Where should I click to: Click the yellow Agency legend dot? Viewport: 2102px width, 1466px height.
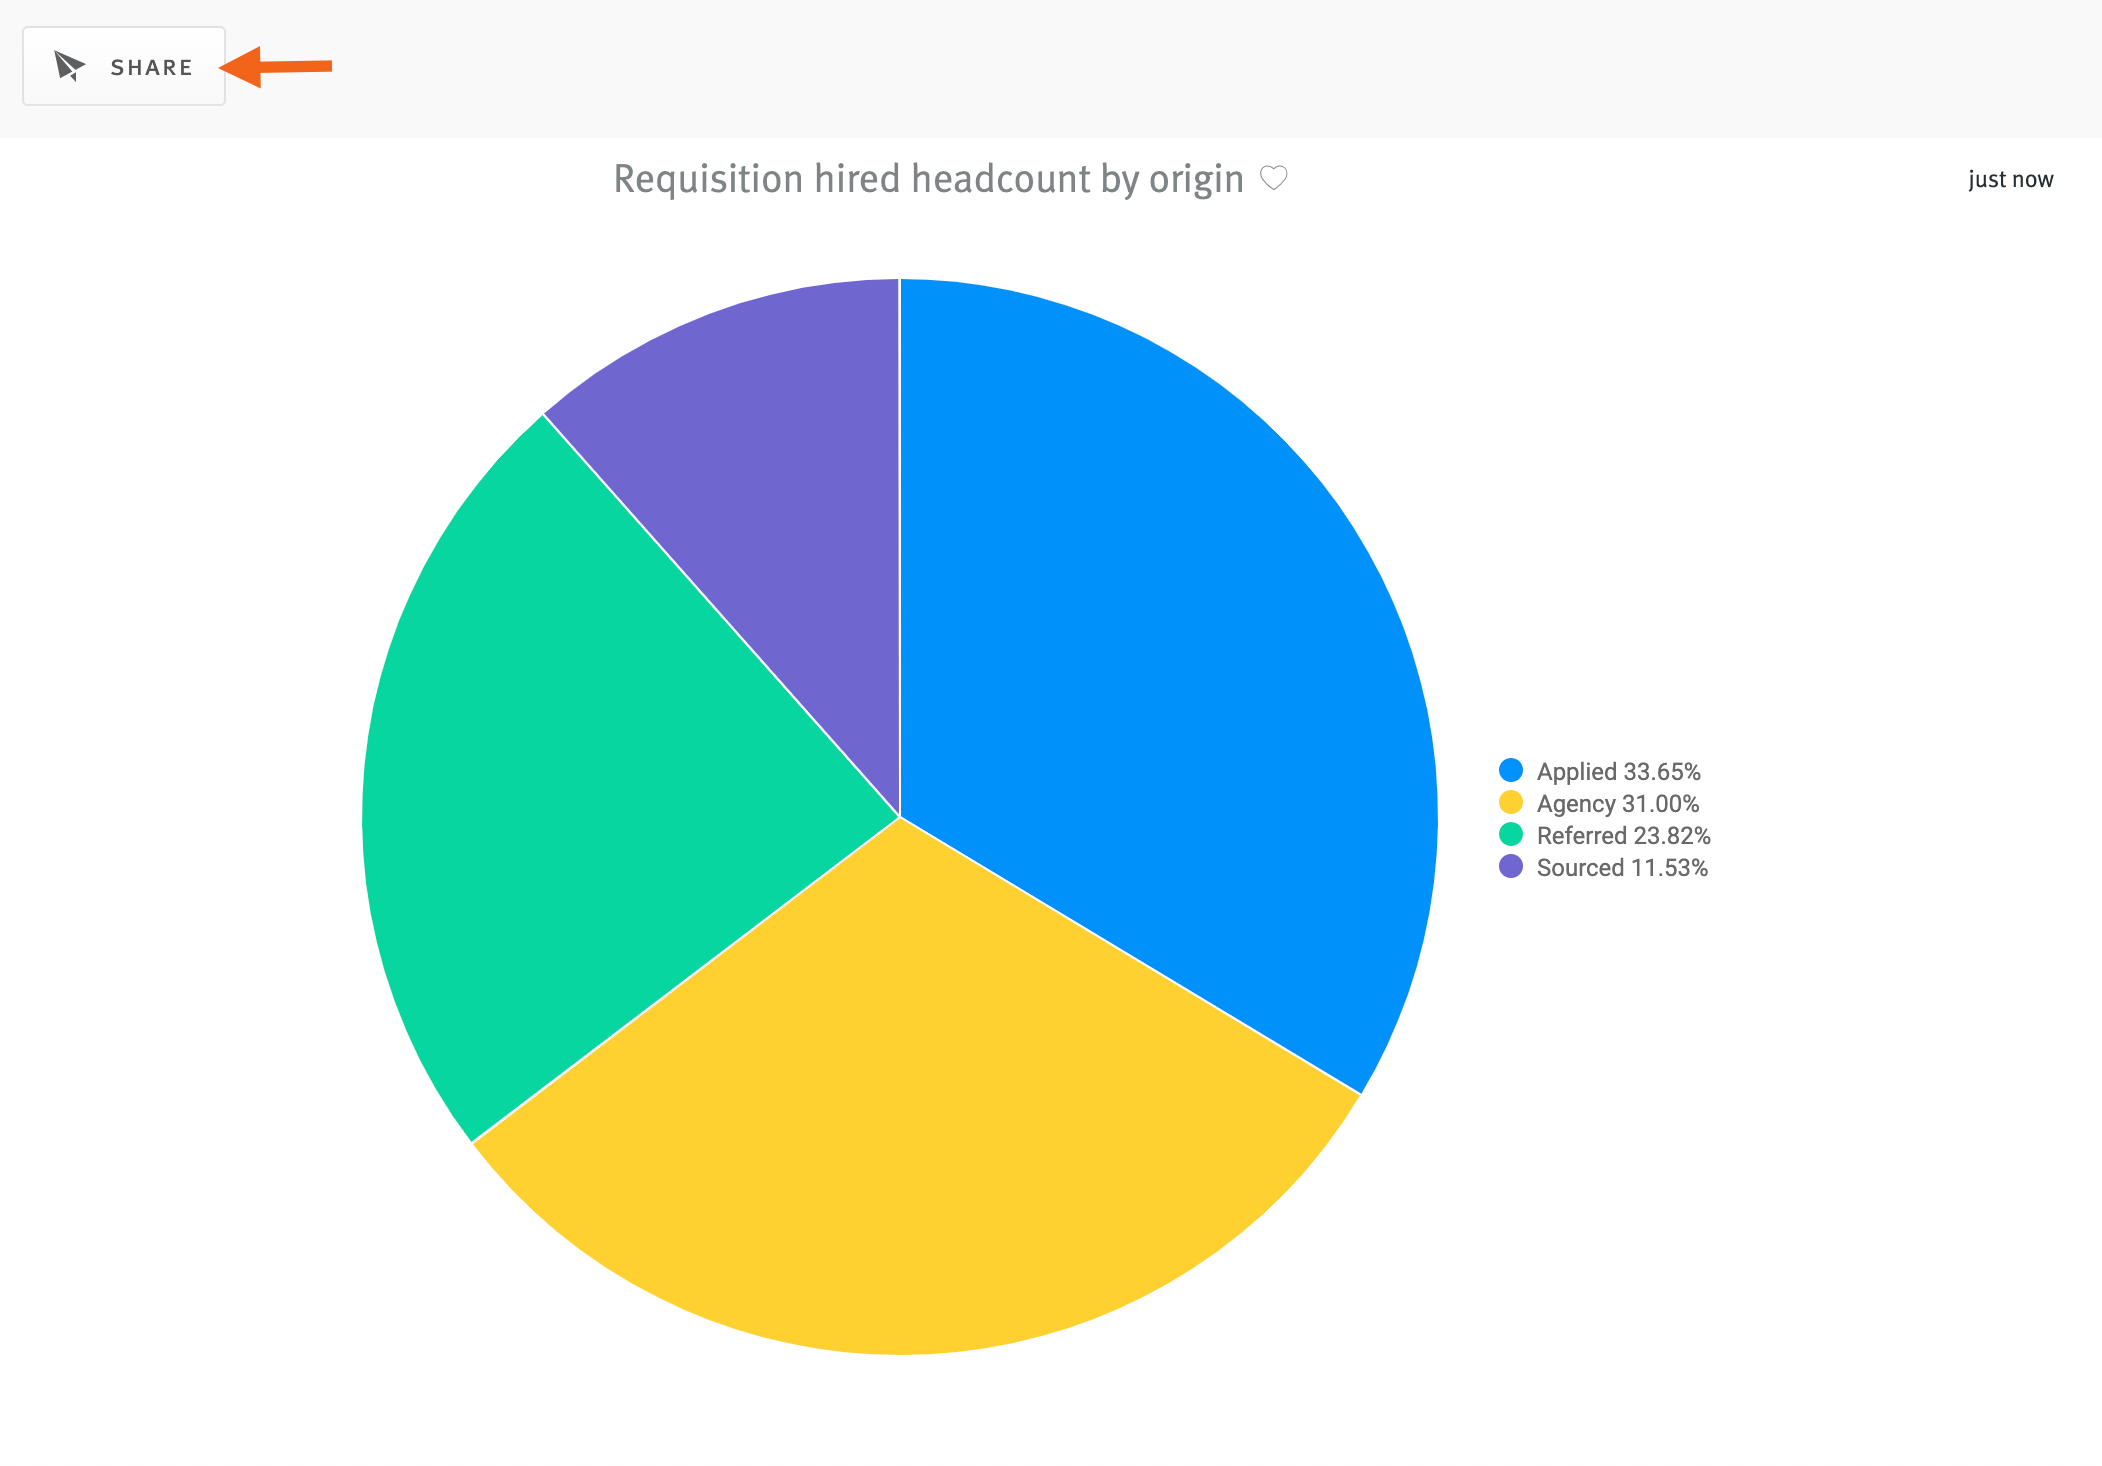coord(1511,802)
